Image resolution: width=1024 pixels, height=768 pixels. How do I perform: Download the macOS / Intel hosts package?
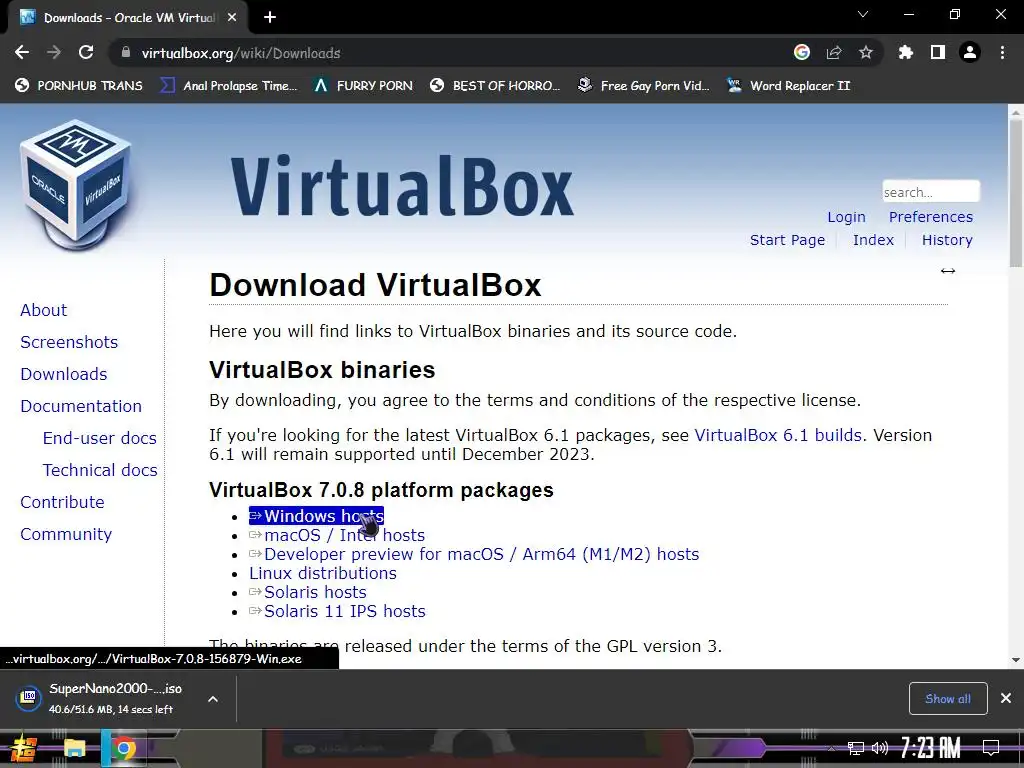337,536
